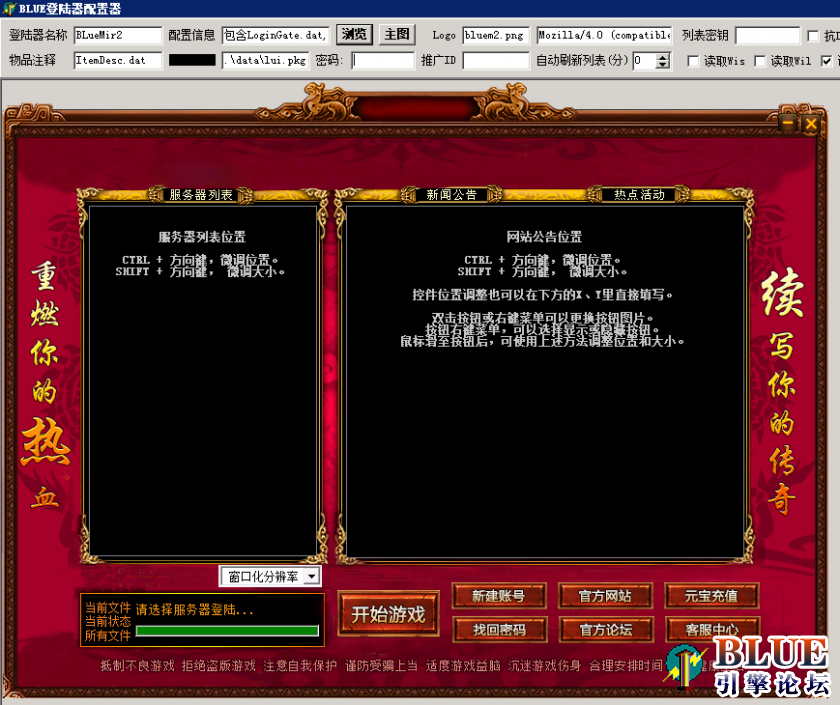Open the 官方论坛 forum

[x=604, y=630]
